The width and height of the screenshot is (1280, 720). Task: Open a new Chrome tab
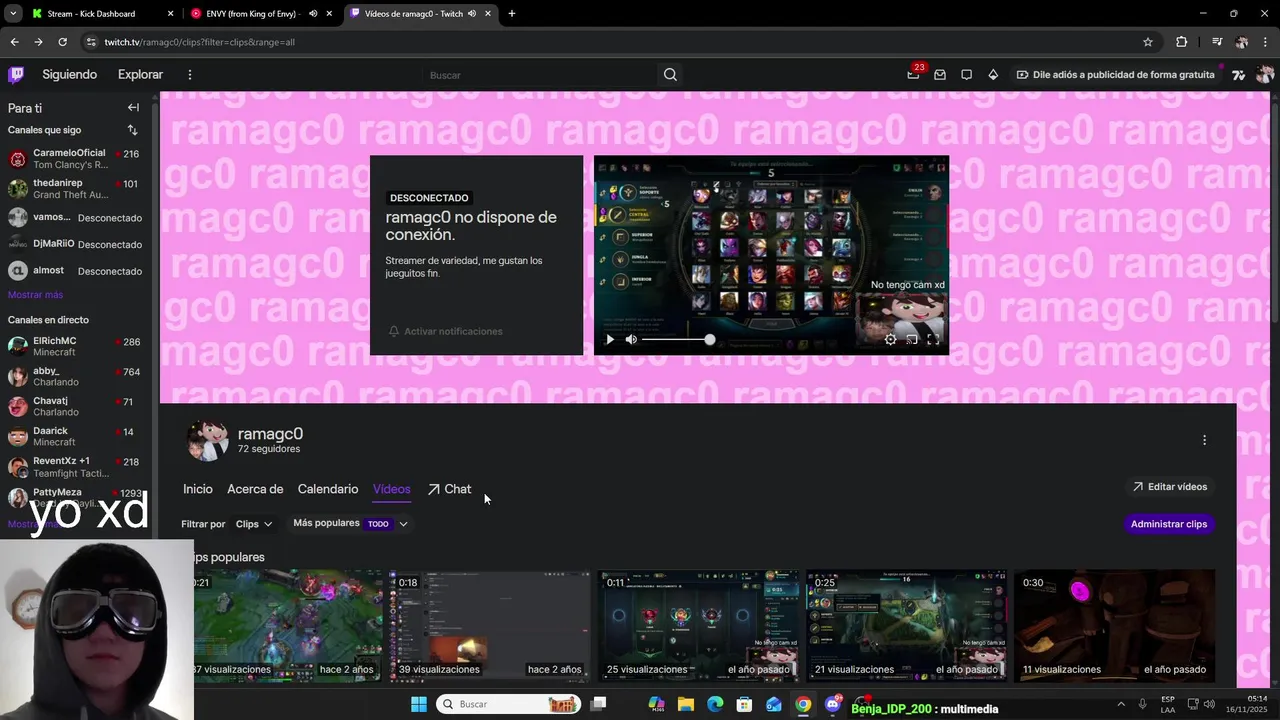(x=512, y=14)
